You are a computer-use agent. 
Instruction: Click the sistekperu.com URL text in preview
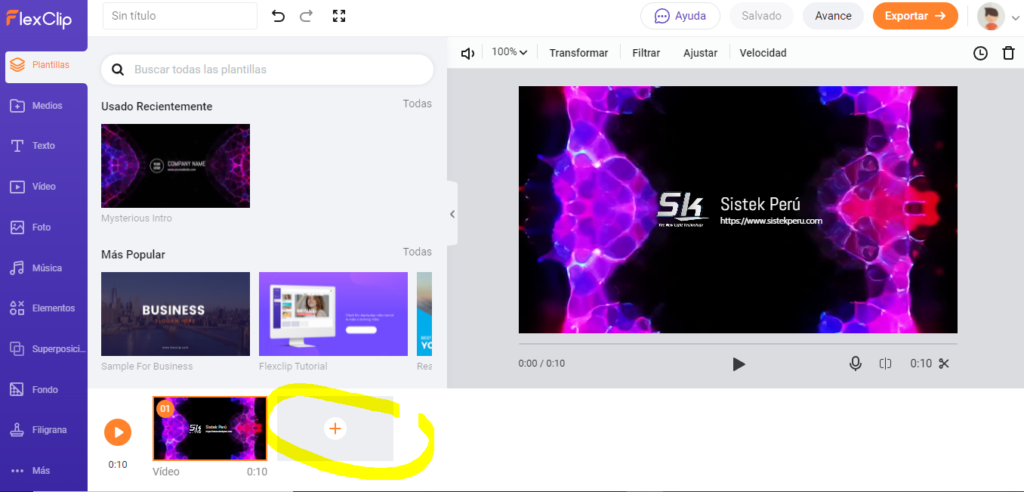pos(771,221)
